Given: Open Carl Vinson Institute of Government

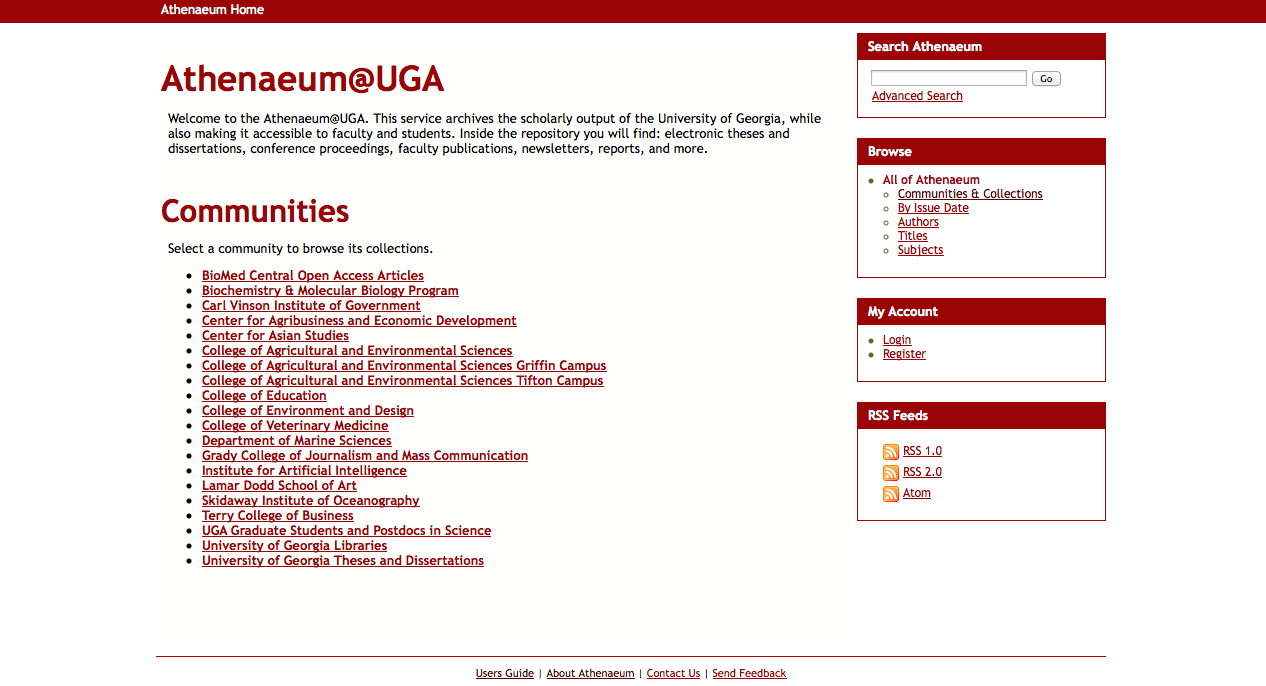Looking at the screenshot, I should click(x=311, y=306).
